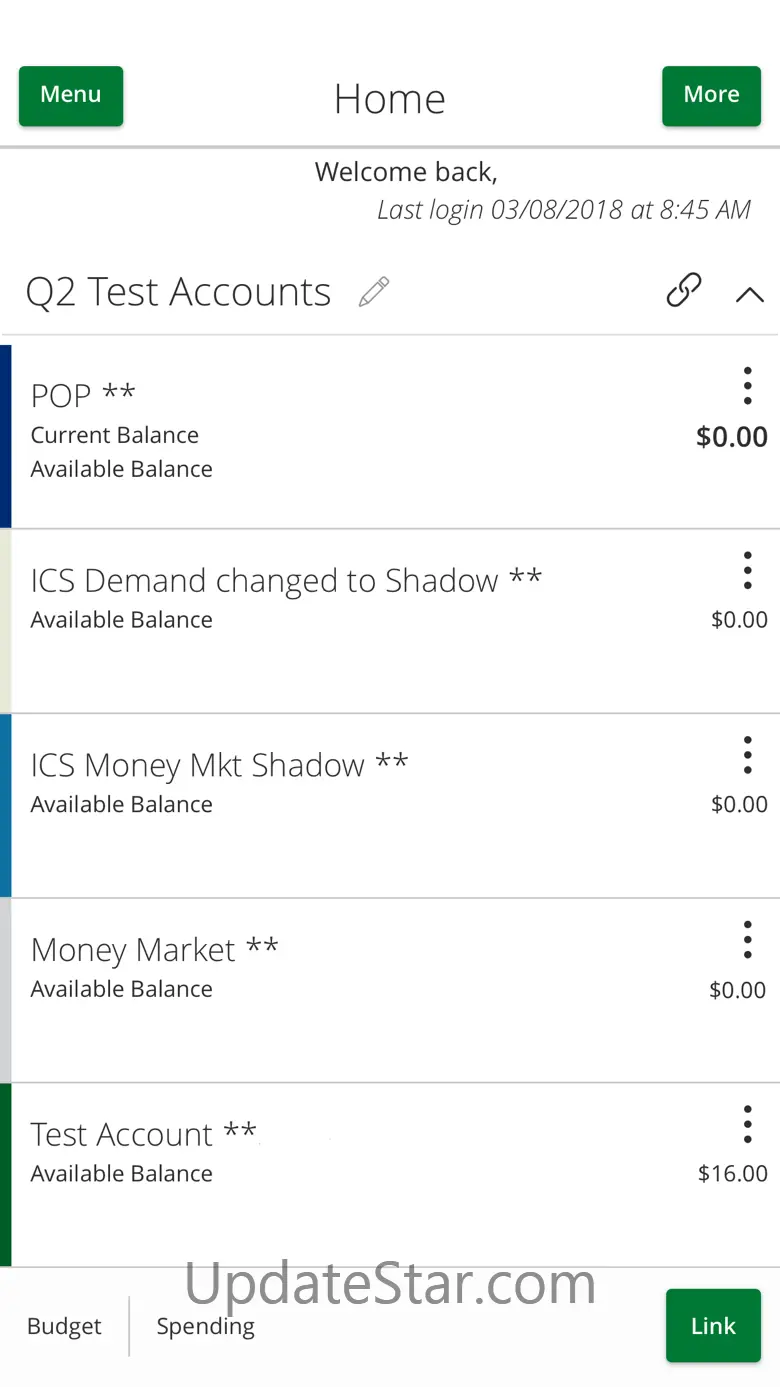Viewport: 780px width, 1387px height.
Task: Click the dark blue POP color bar
Action: [x=6, y=436]
